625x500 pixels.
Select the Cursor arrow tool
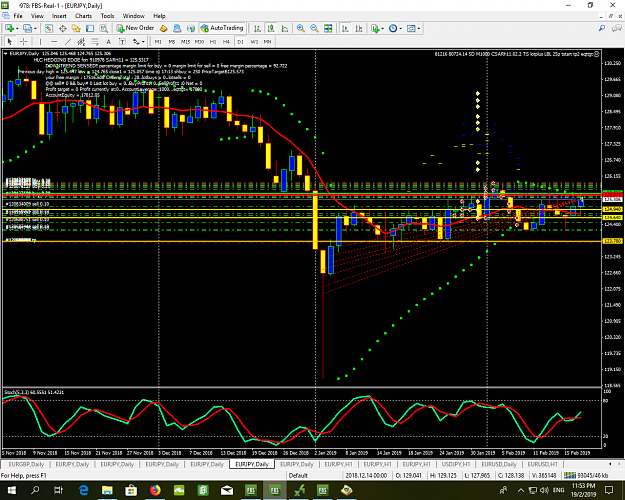click(x=10, y=41)
